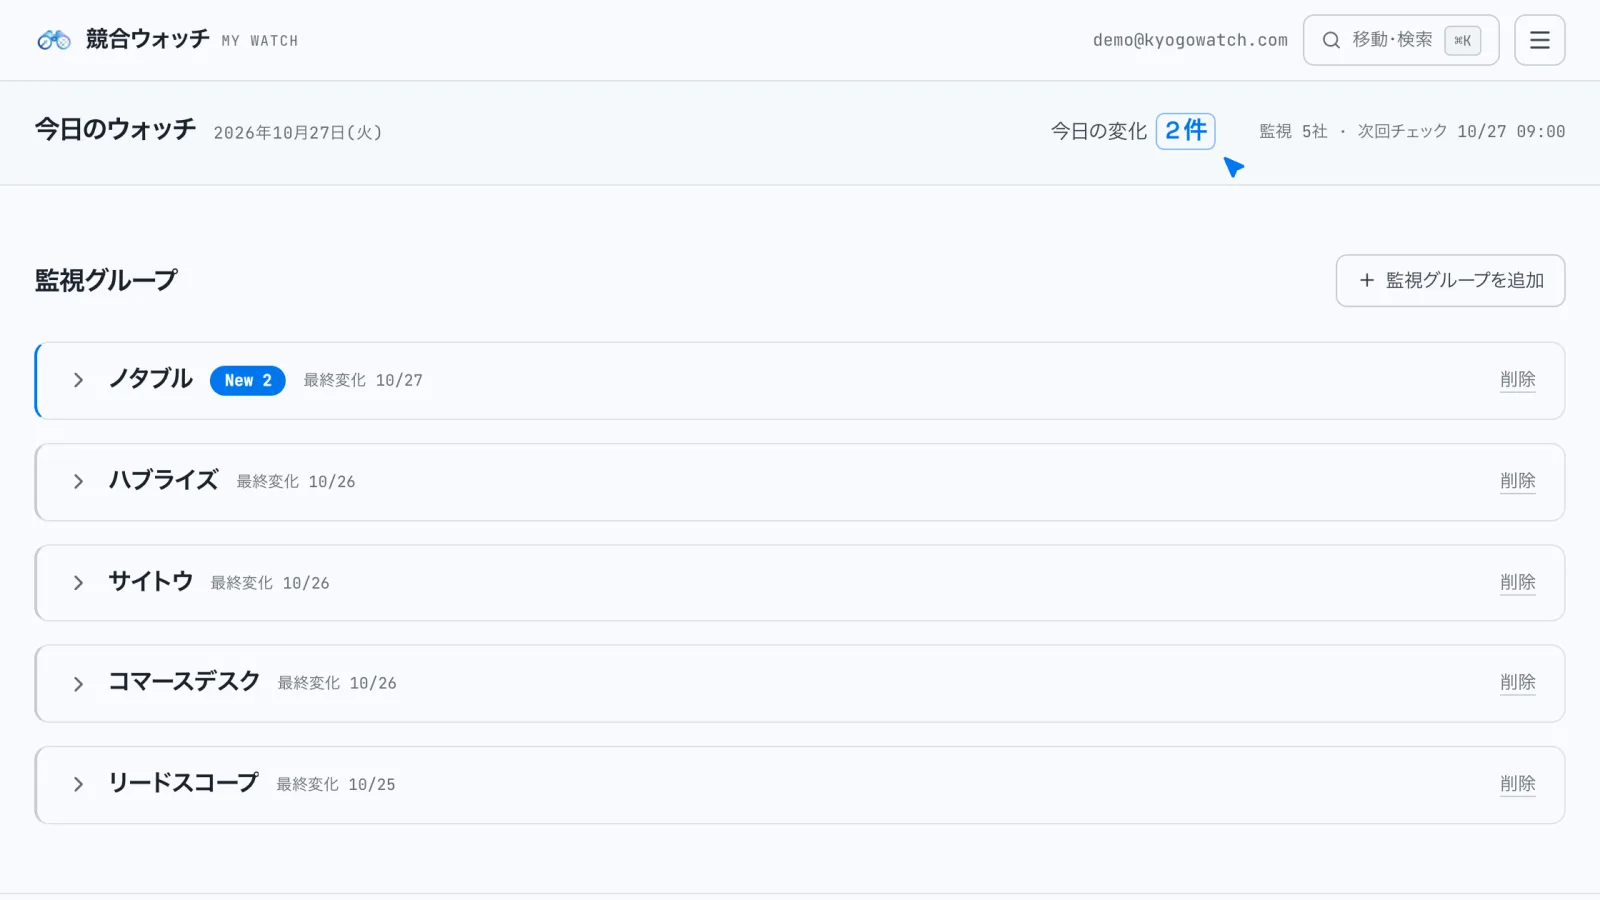The image size is (1600, 900).
Task: Delete the コマースデスク group
Action: (x=1517, y=682)
